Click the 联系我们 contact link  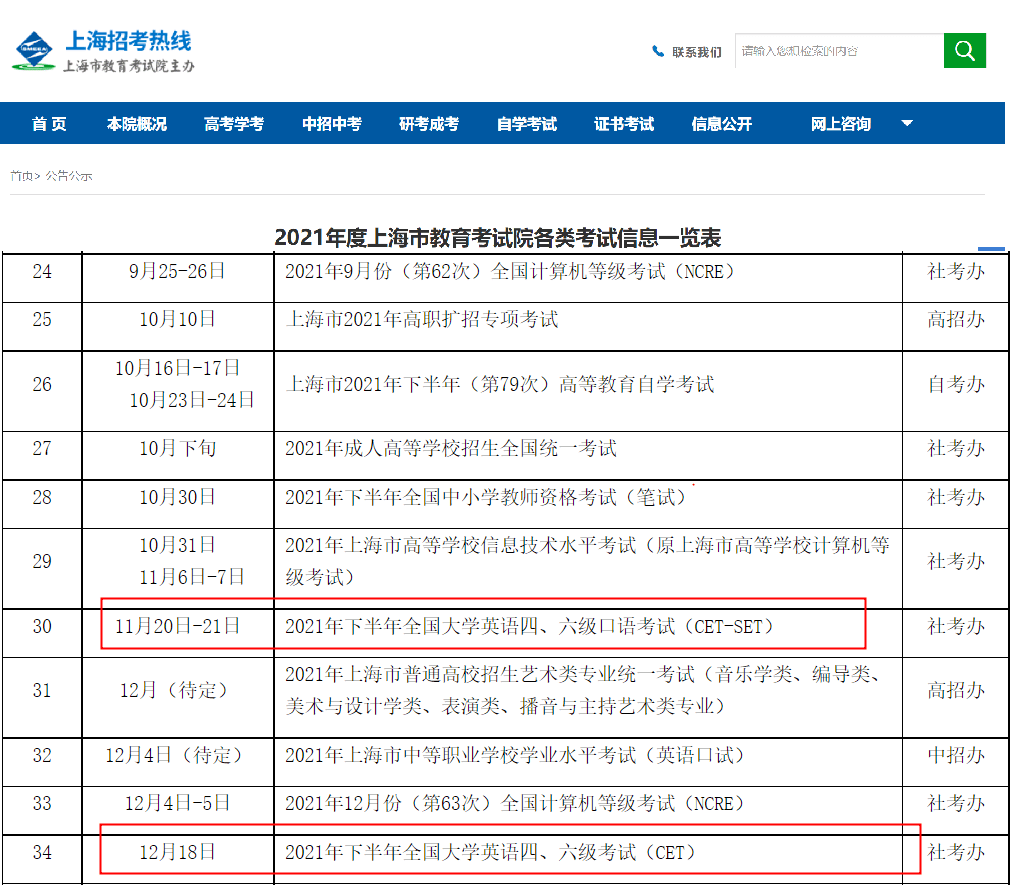(x=697, y=52)
